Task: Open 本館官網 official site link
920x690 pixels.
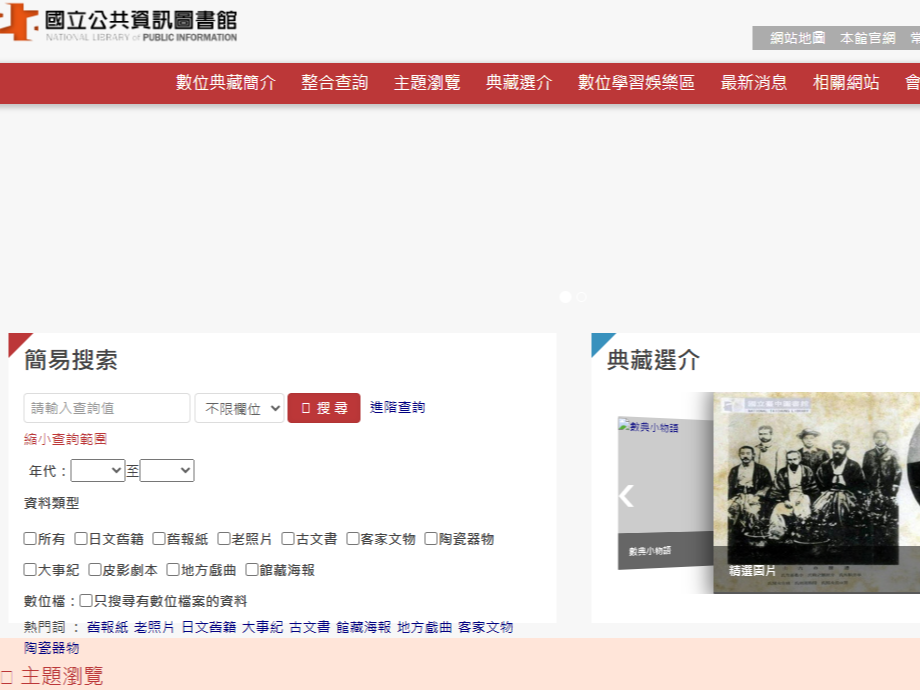Action: pyautogui.click(x=868, y=38)
